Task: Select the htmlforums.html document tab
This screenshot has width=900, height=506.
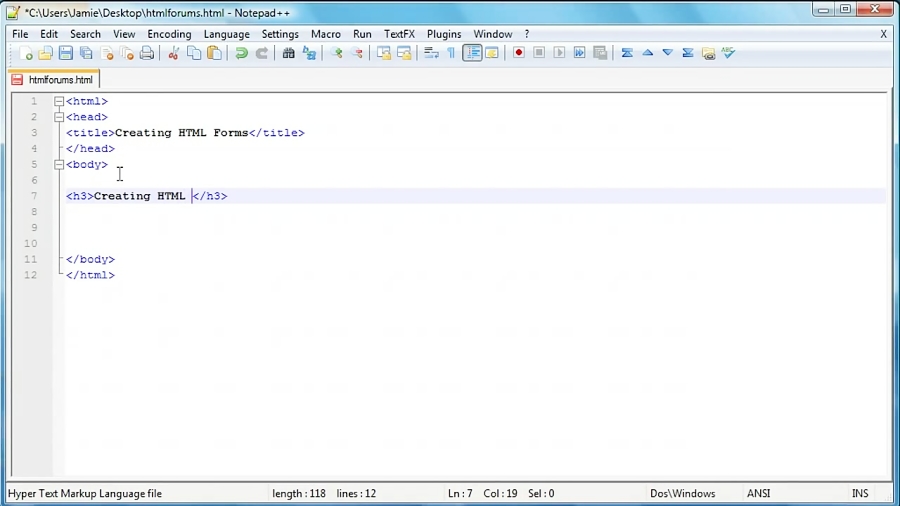Action: click(55, 80)
